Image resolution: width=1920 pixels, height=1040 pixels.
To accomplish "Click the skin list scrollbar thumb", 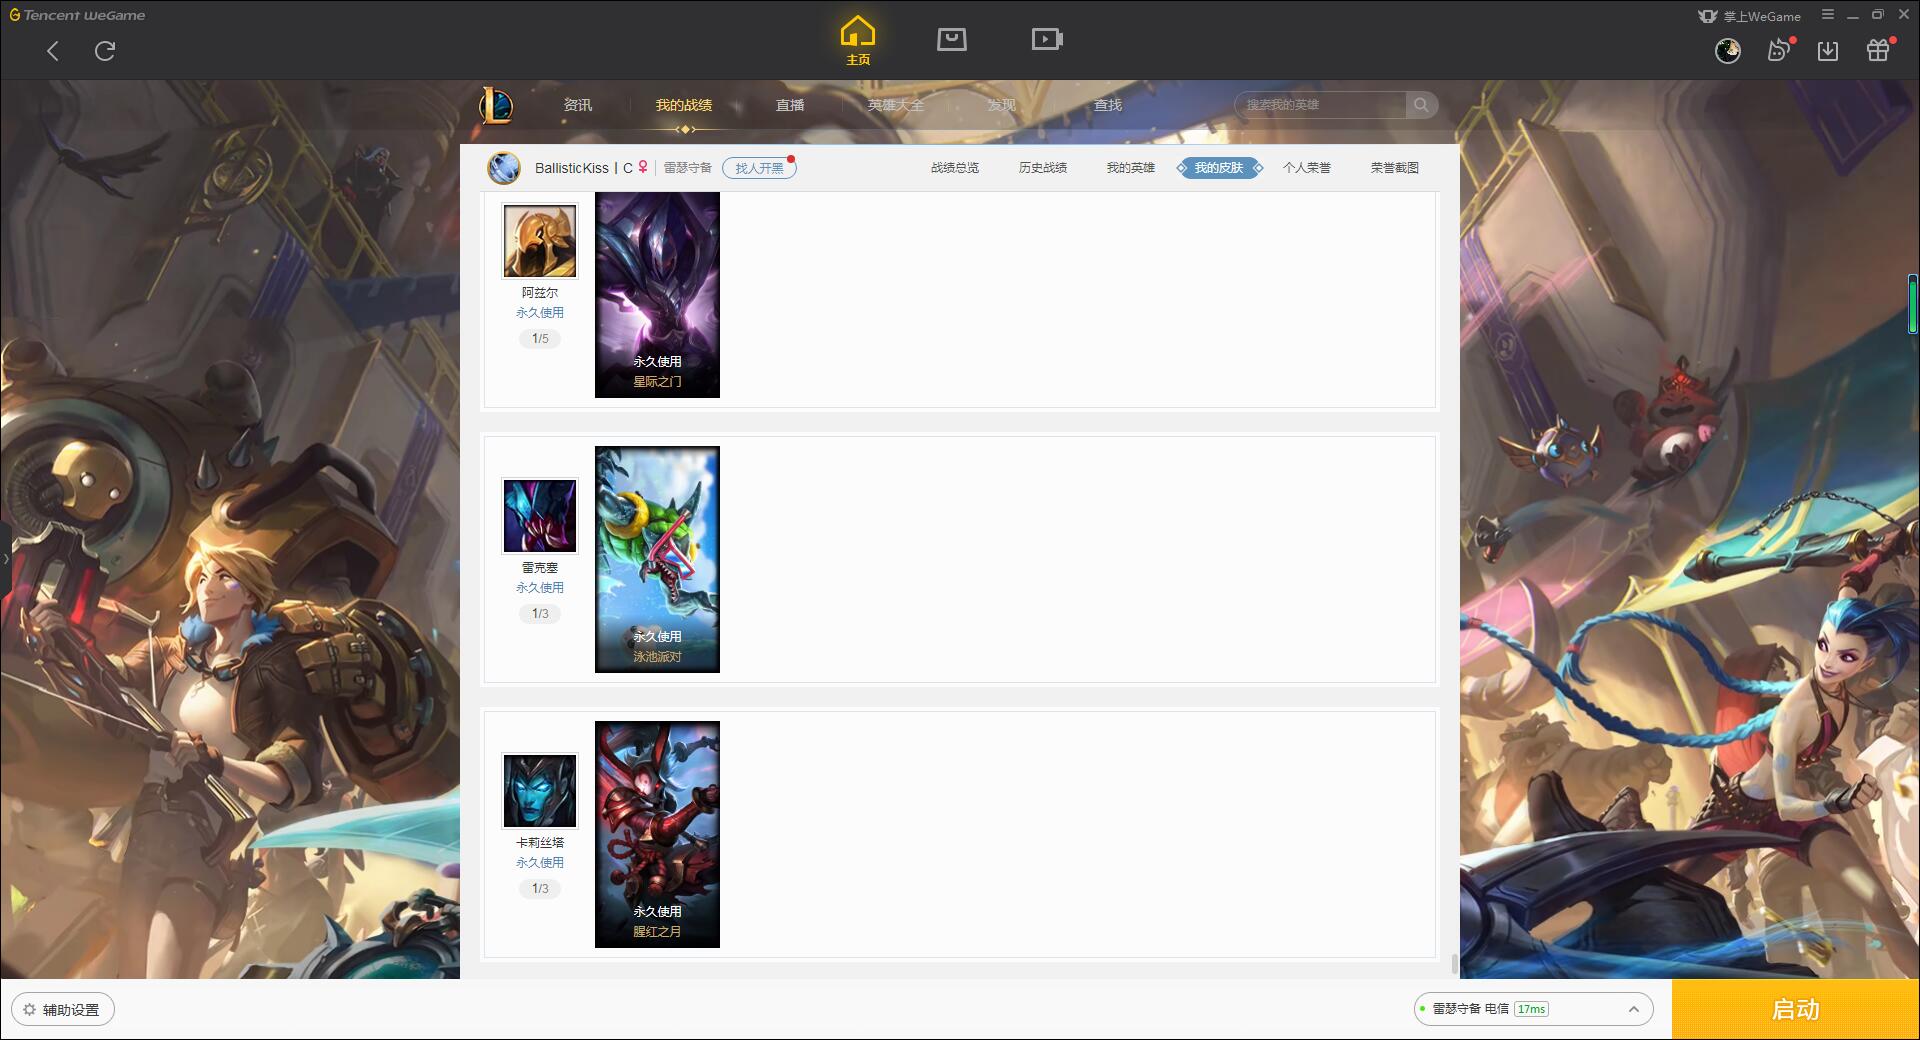I will pyautogui.click(x=1454, y=964).
